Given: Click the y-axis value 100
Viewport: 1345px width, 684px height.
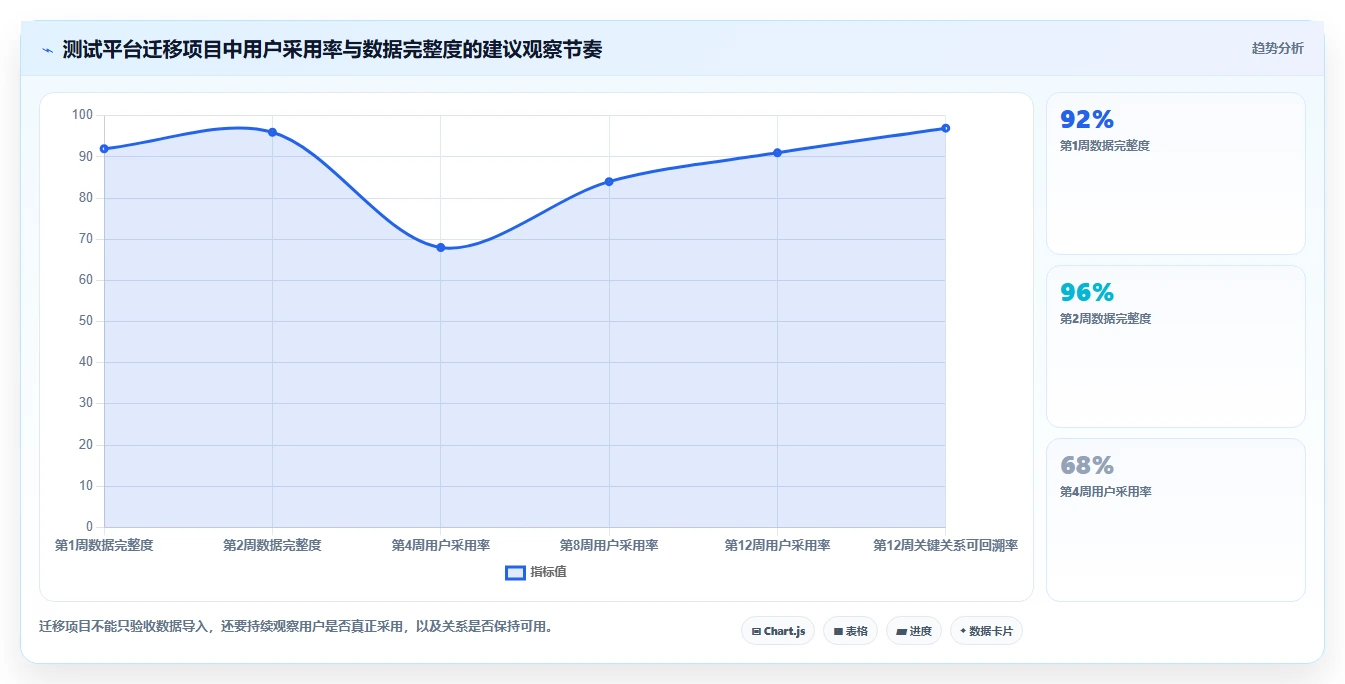Looking at the screenshot, I should tap(82, 115).
